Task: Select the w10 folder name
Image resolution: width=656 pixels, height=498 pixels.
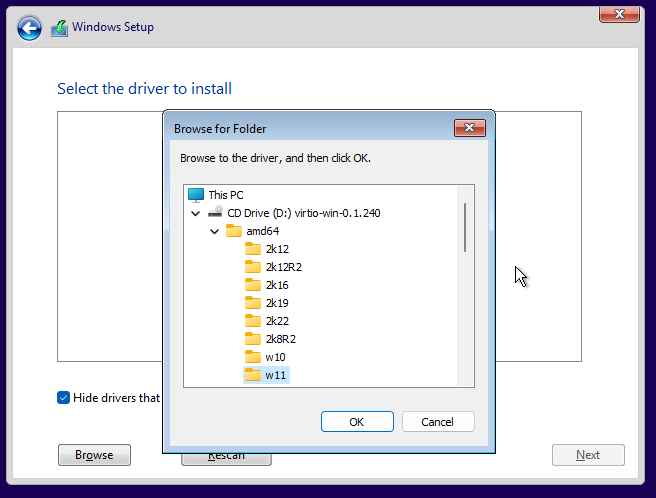Action: 275,357
